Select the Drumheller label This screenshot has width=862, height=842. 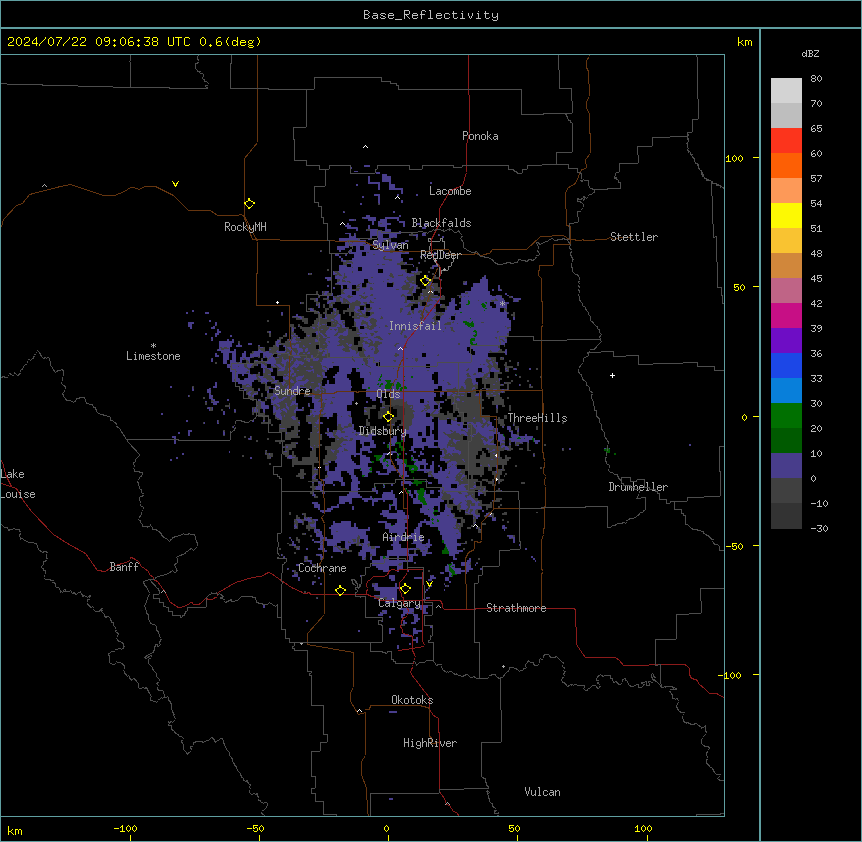click(x=638, y=487)
